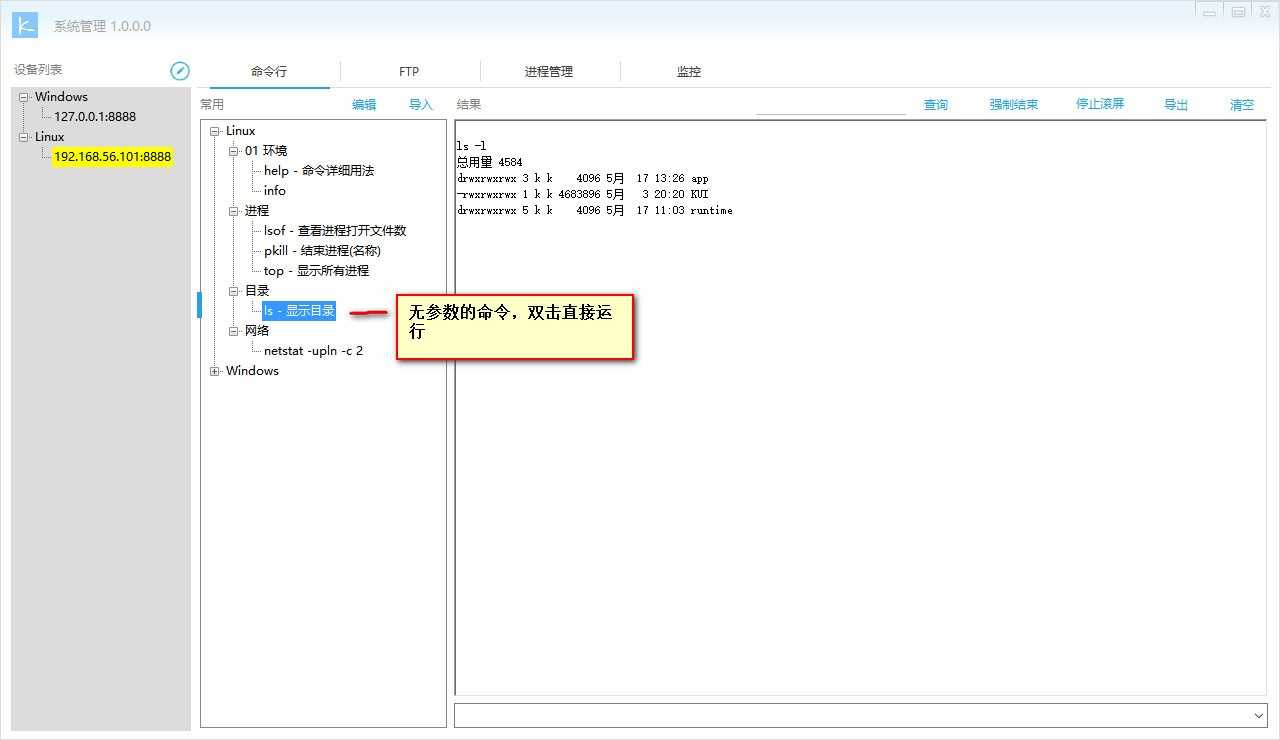Collapse the Linux device group

click(24, 137)
